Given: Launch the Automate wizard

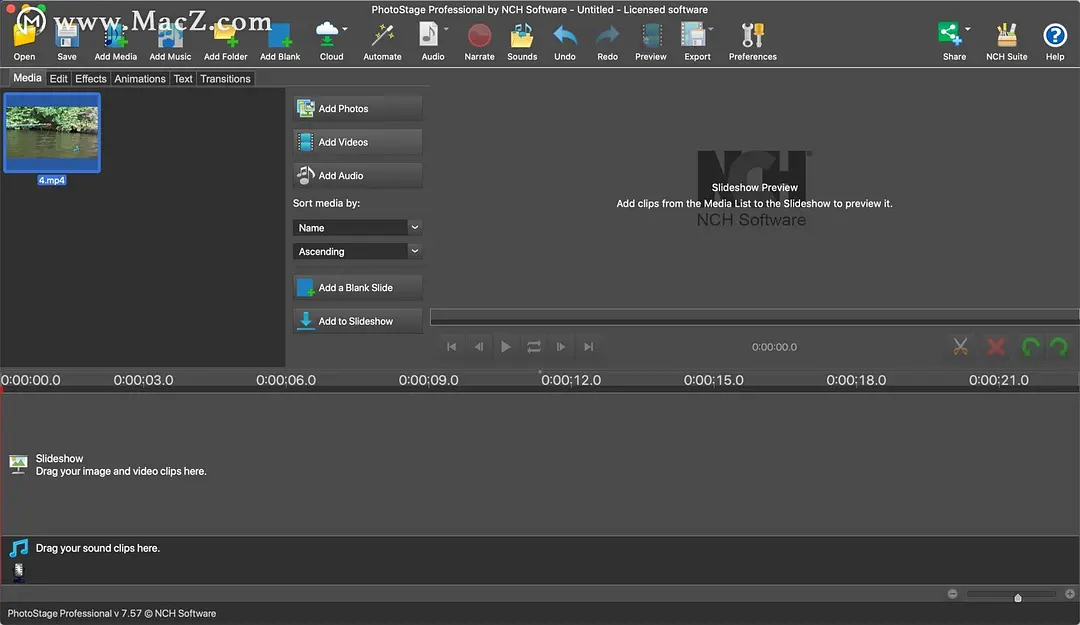Looking at the screenshot, I should coord(382,34).
